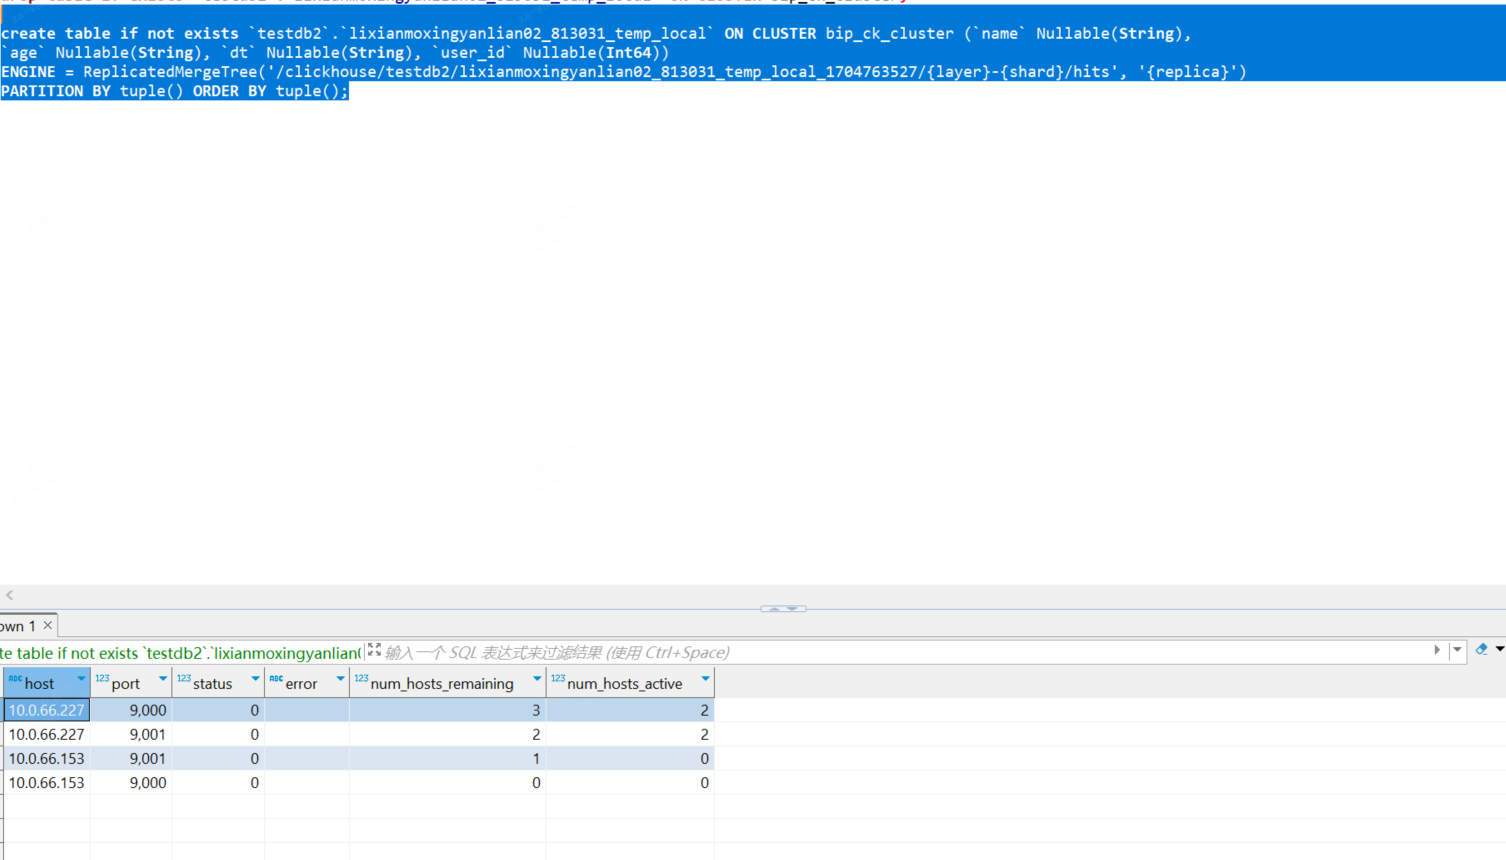The image size is (1506, 860).
Task: Select num_hosts_remaining cell with value 2
Action: (448, 734)
